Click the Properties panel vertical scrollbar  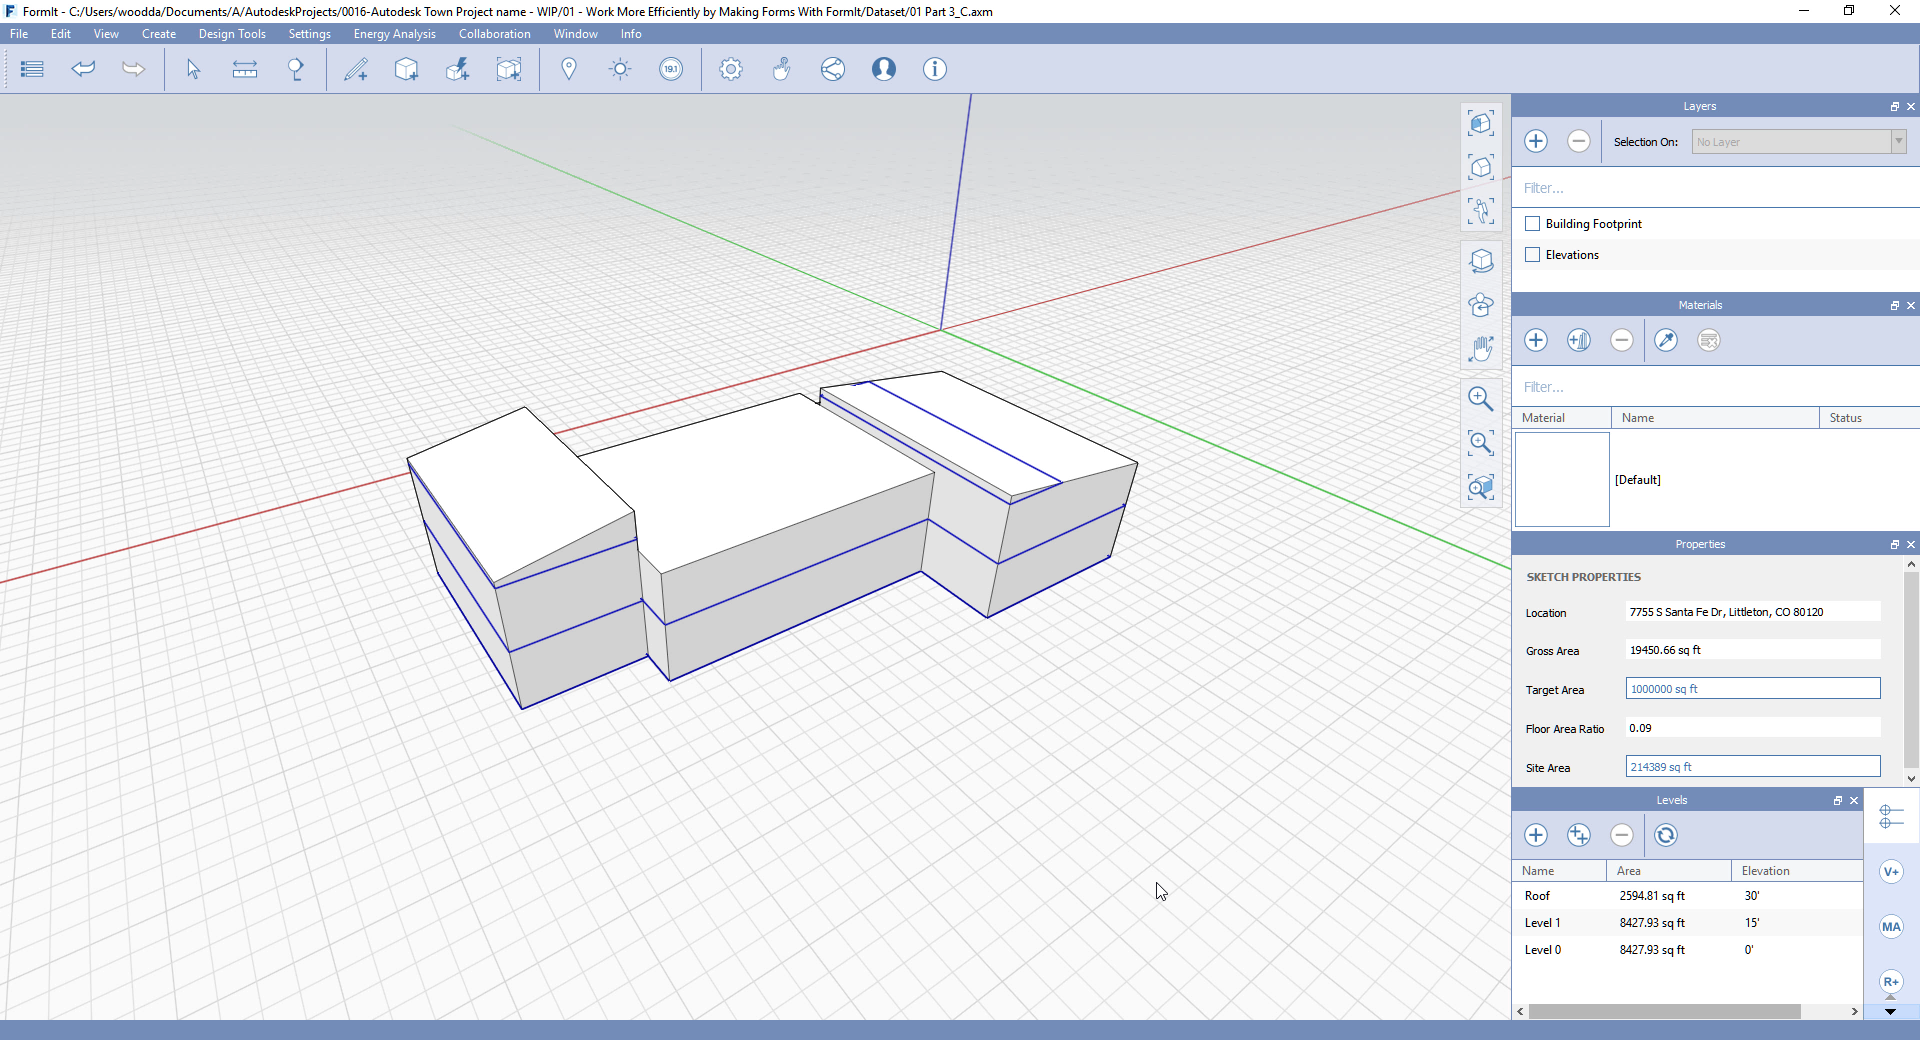coord(1911,671)
